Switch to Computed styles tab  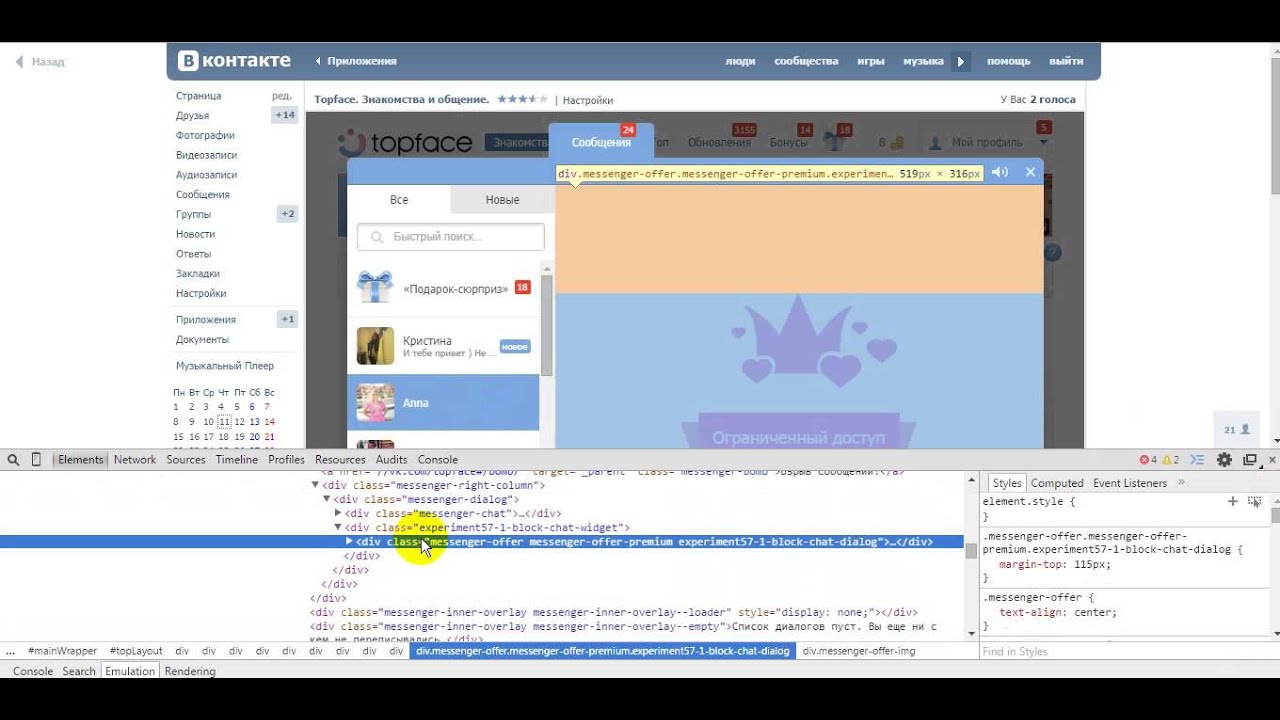(1057, 483)
